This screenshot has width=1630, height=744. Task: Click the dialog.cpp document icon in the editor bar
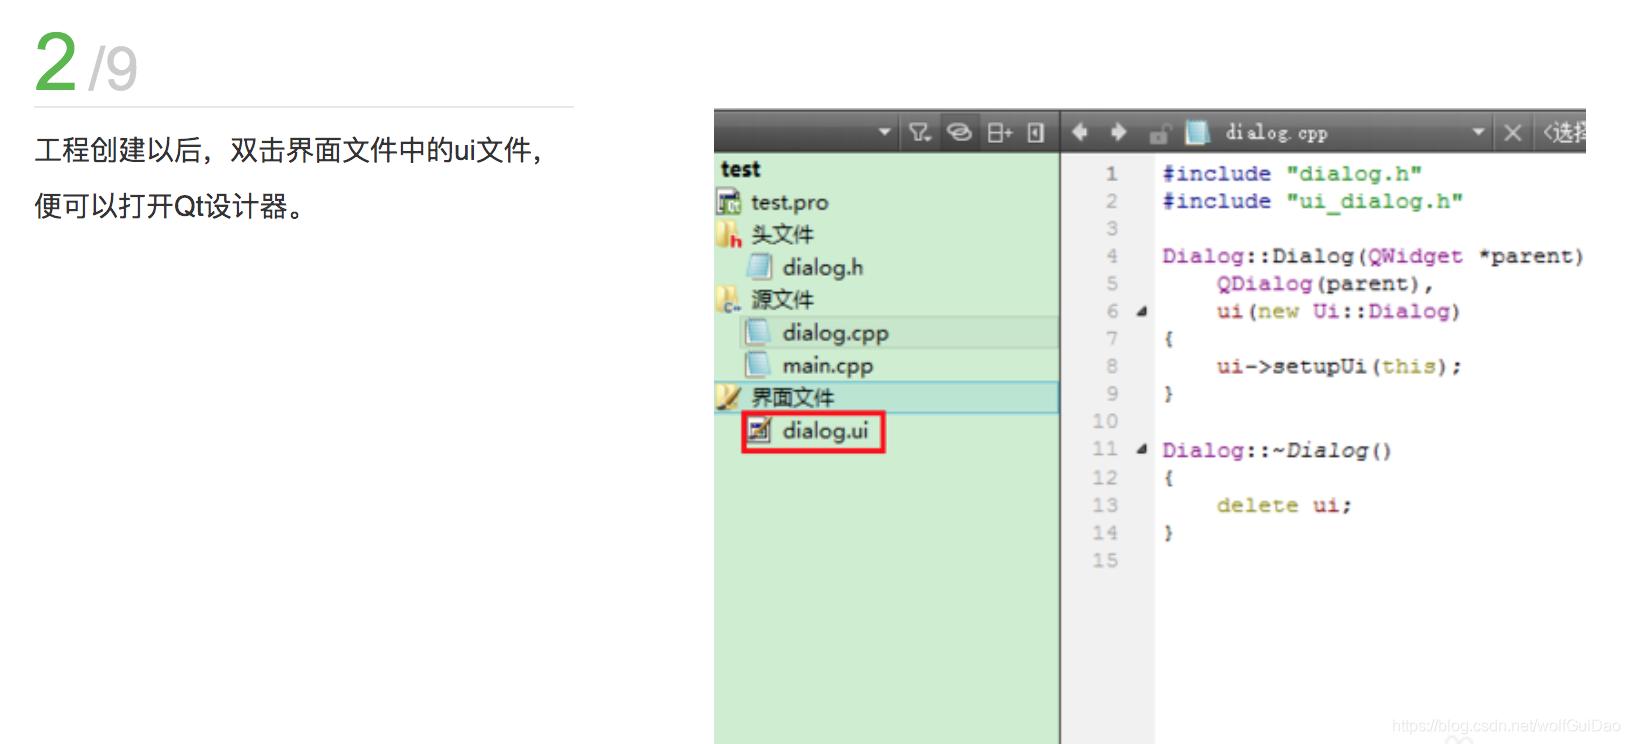1197,132
